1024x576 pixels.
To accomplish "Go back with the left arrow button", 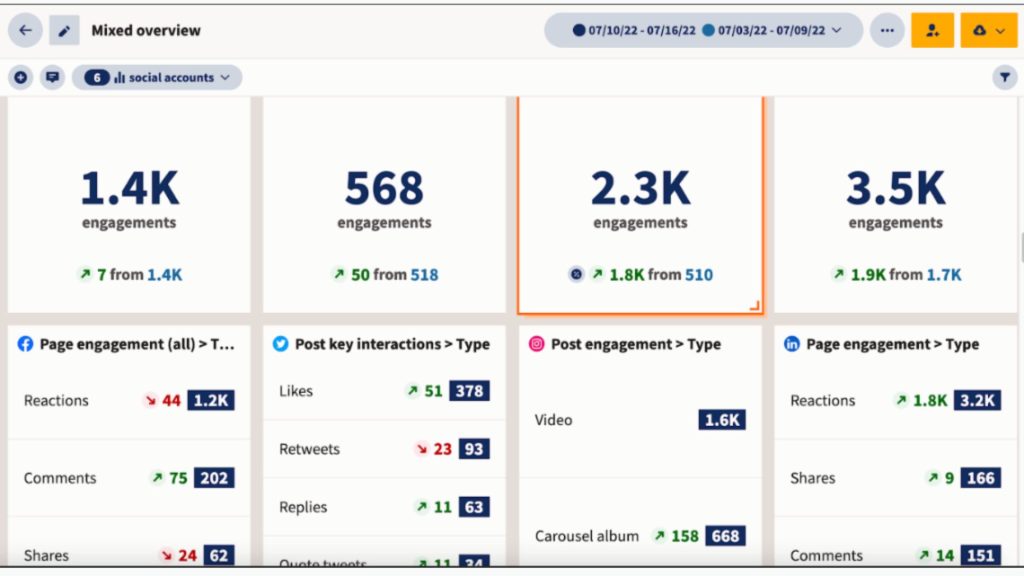I will coord(25,30).
